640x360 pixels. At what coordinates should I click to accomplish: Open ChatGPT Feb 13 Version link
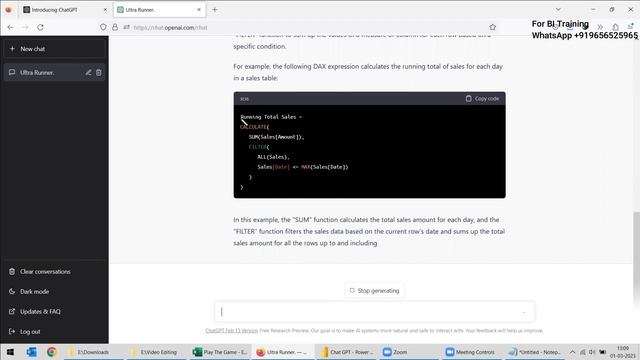tap(231, 331)
